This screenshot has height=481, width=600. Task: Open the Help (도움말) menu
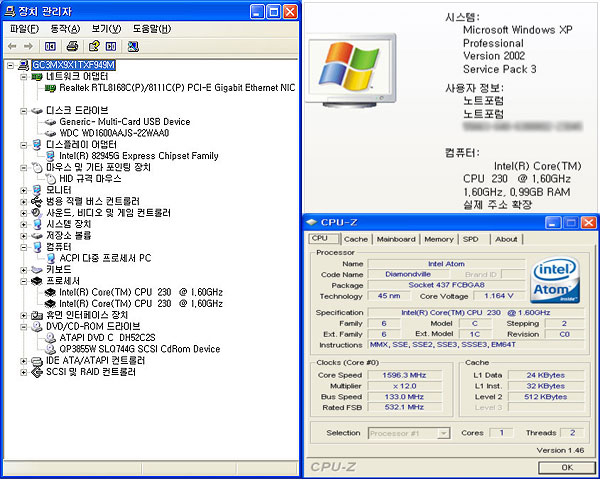point(152,29)
